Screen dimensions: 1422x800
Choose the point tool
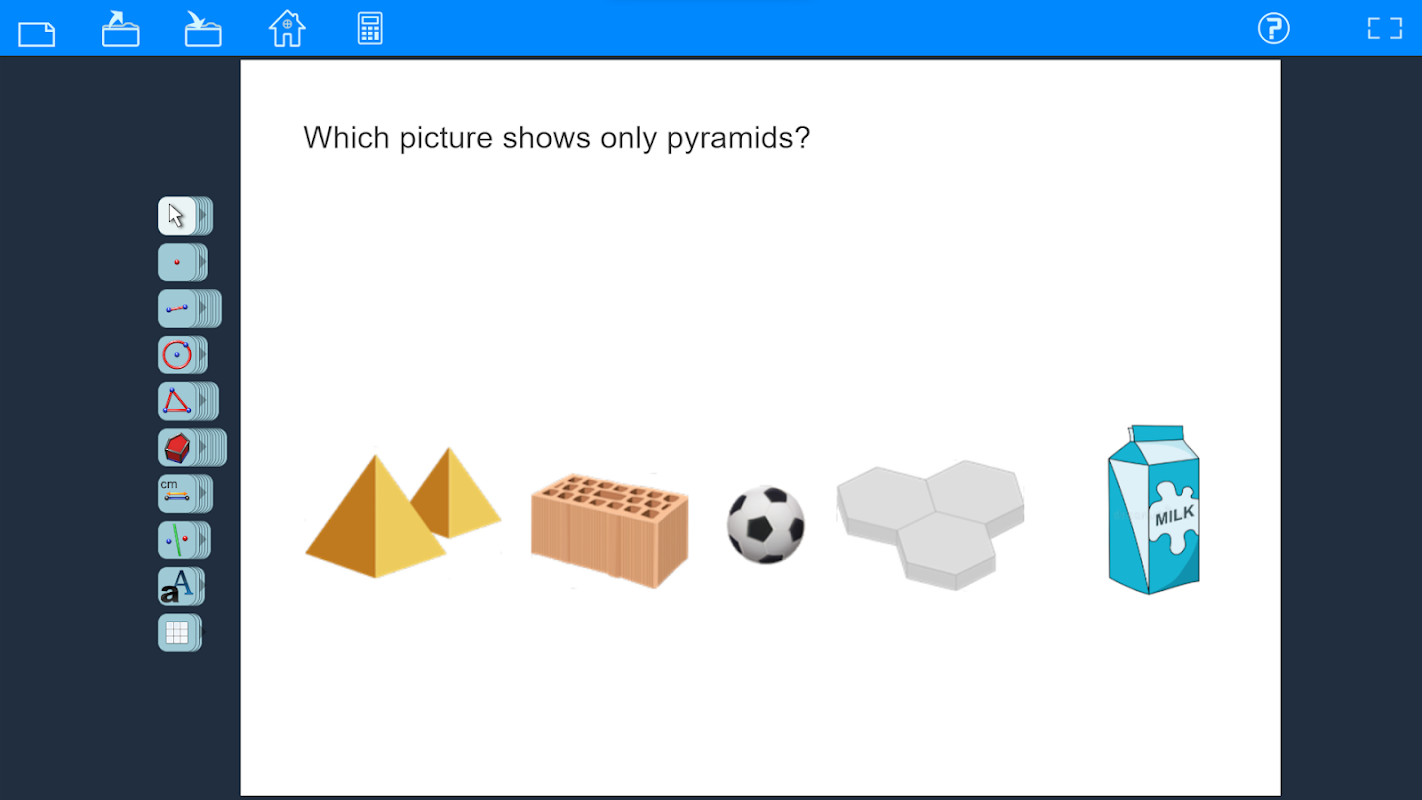click(x=177, y=262)
